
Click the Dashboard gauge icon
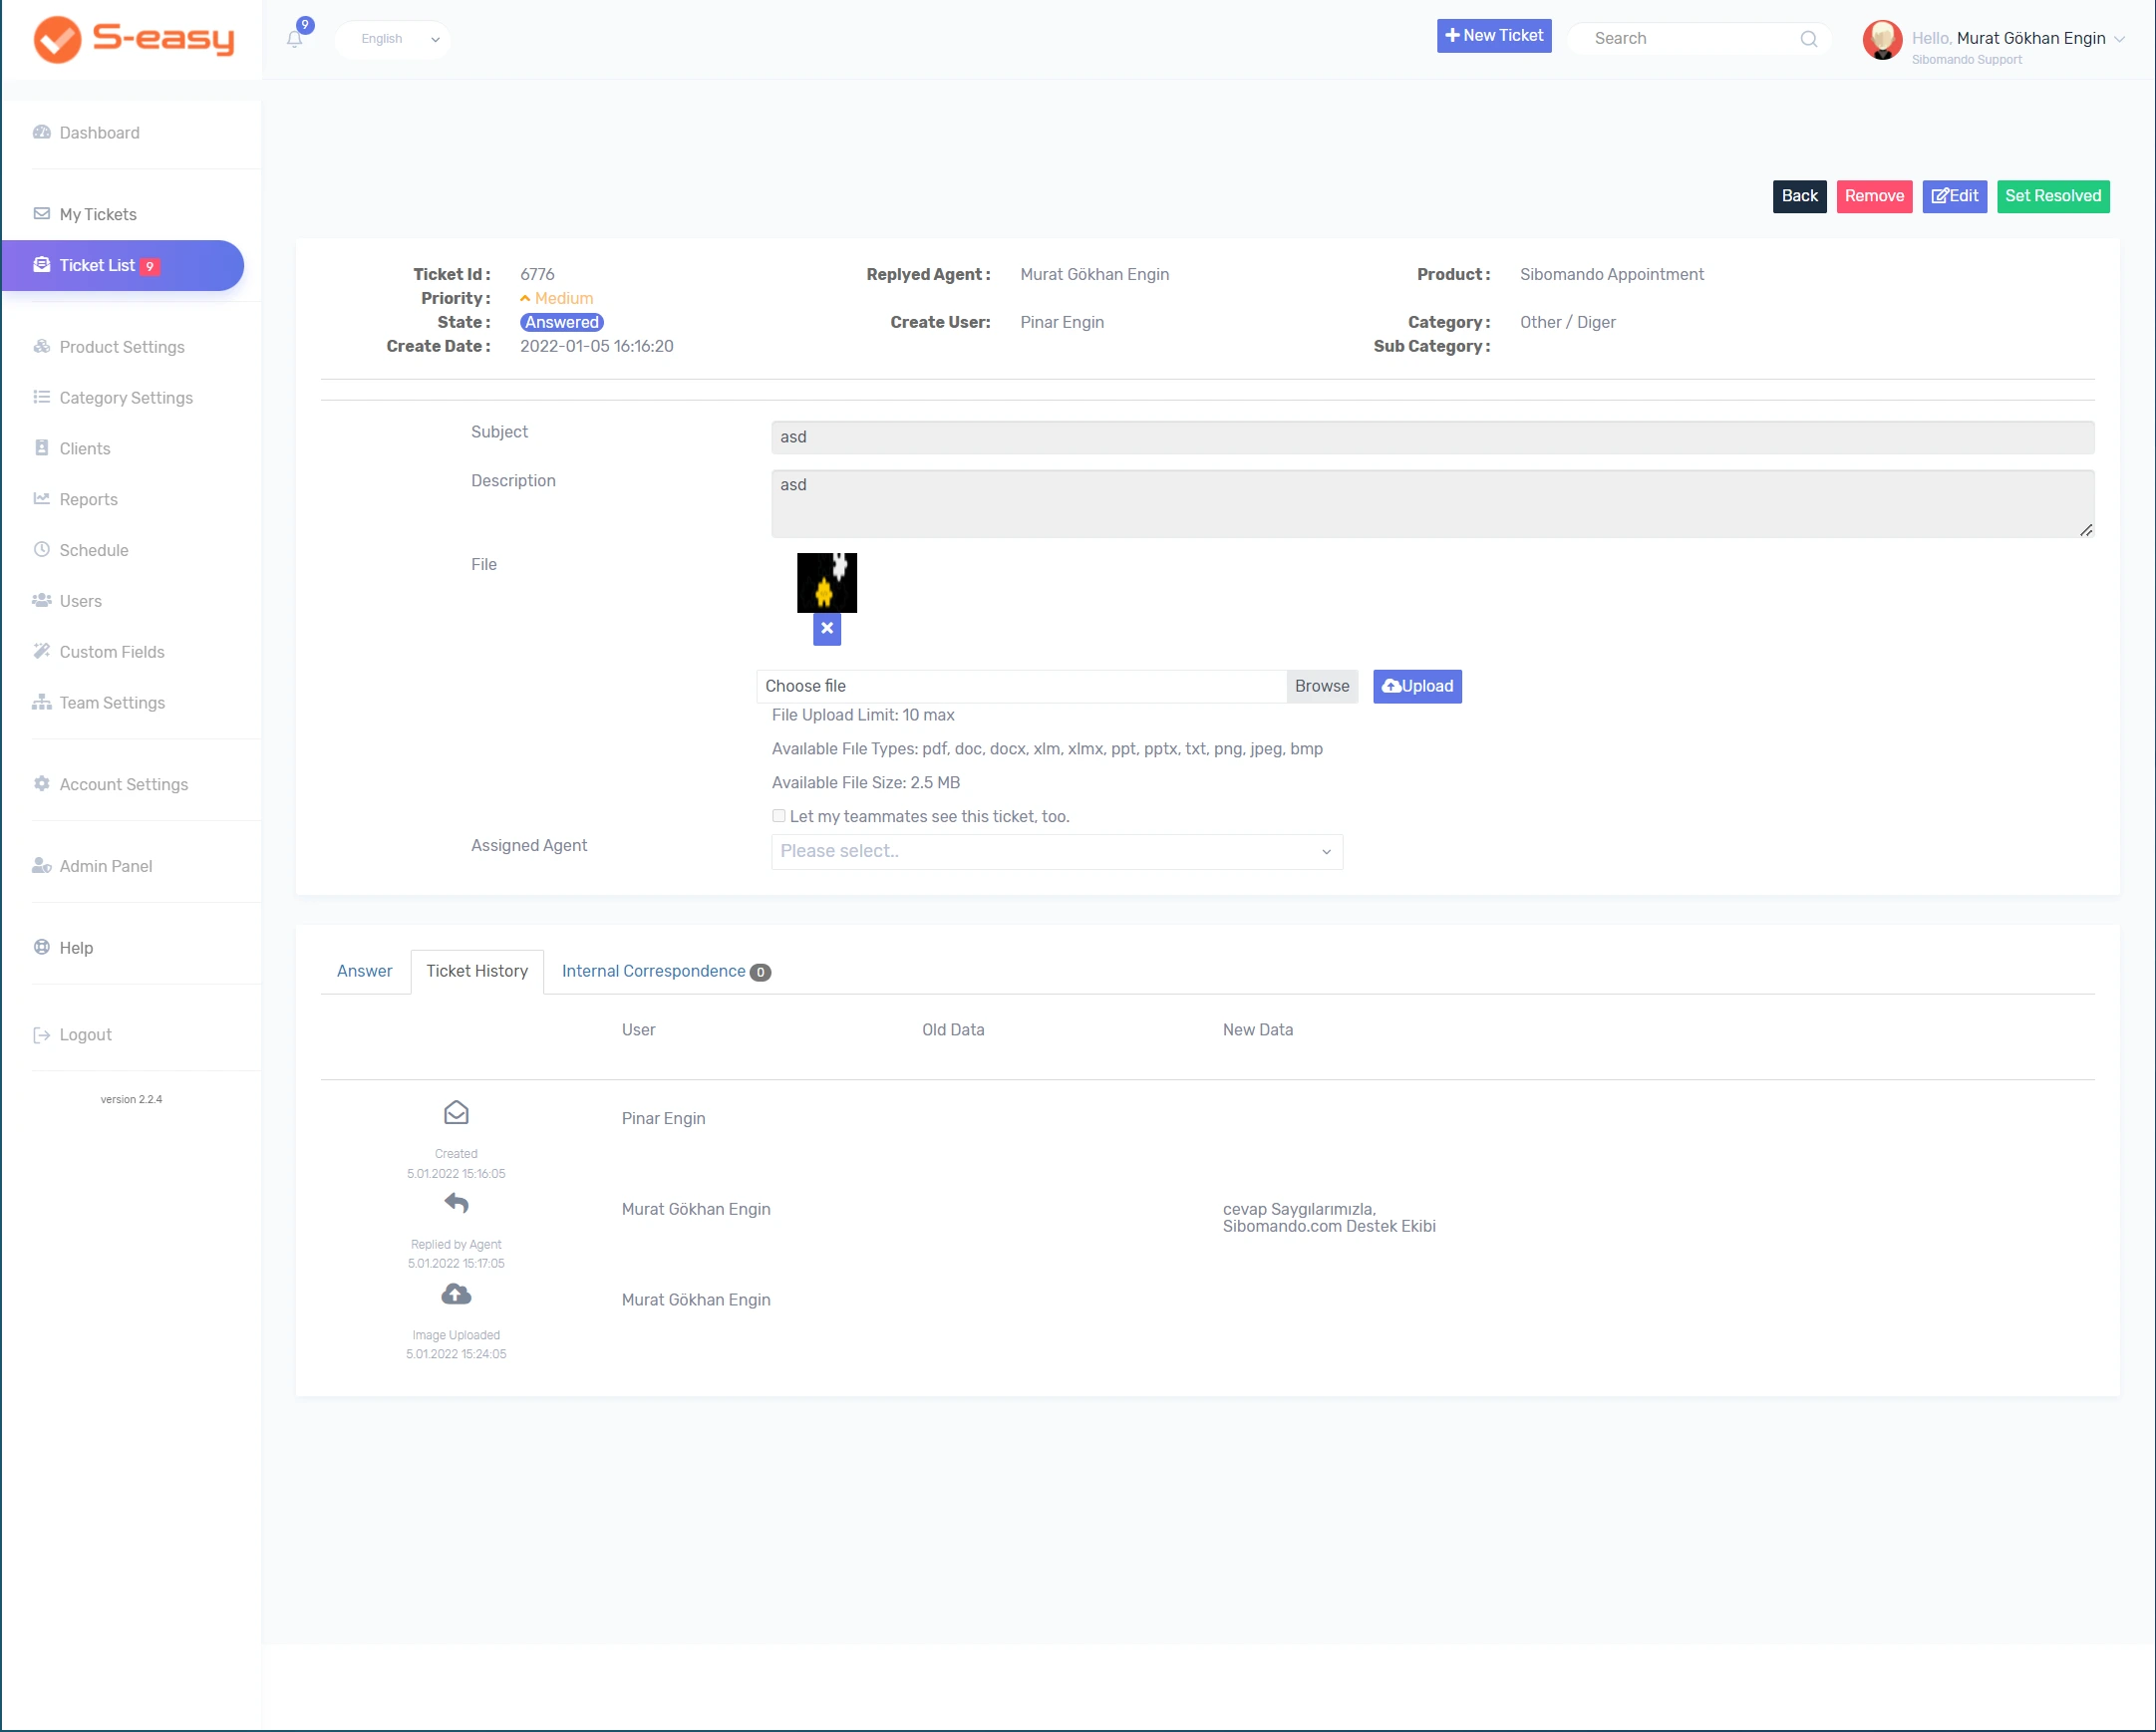tap(42, 132)
